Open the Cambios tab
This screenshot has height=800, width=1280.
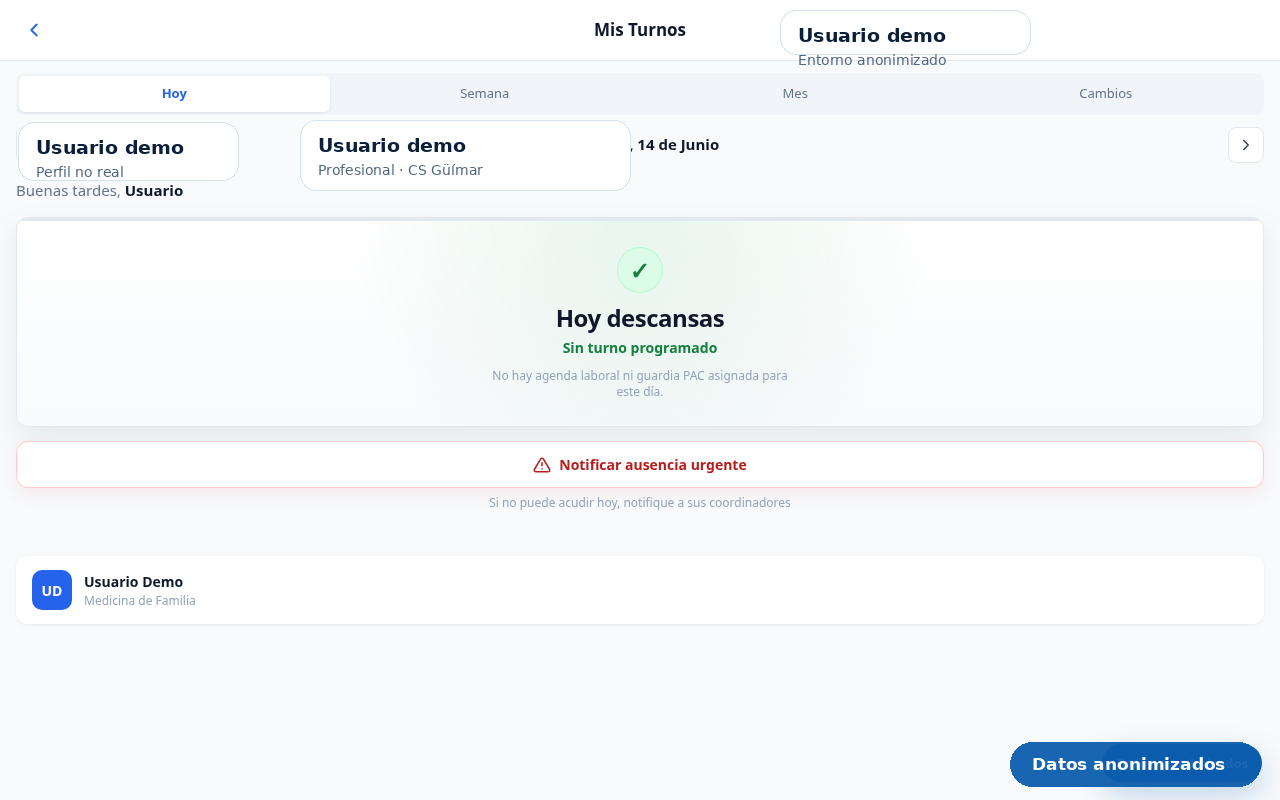[1105, 94]
